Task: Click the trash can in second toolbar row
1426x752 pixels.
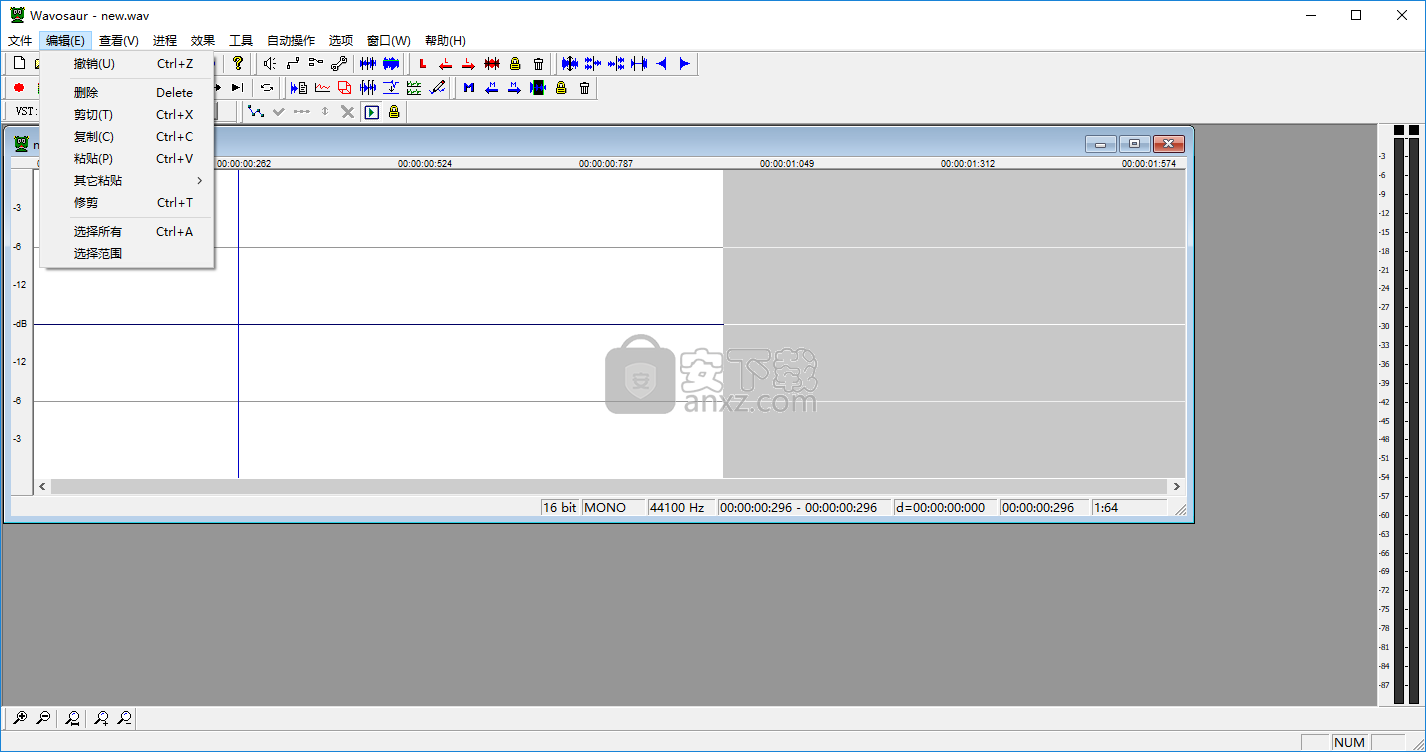Action: [x=585, y=87]
